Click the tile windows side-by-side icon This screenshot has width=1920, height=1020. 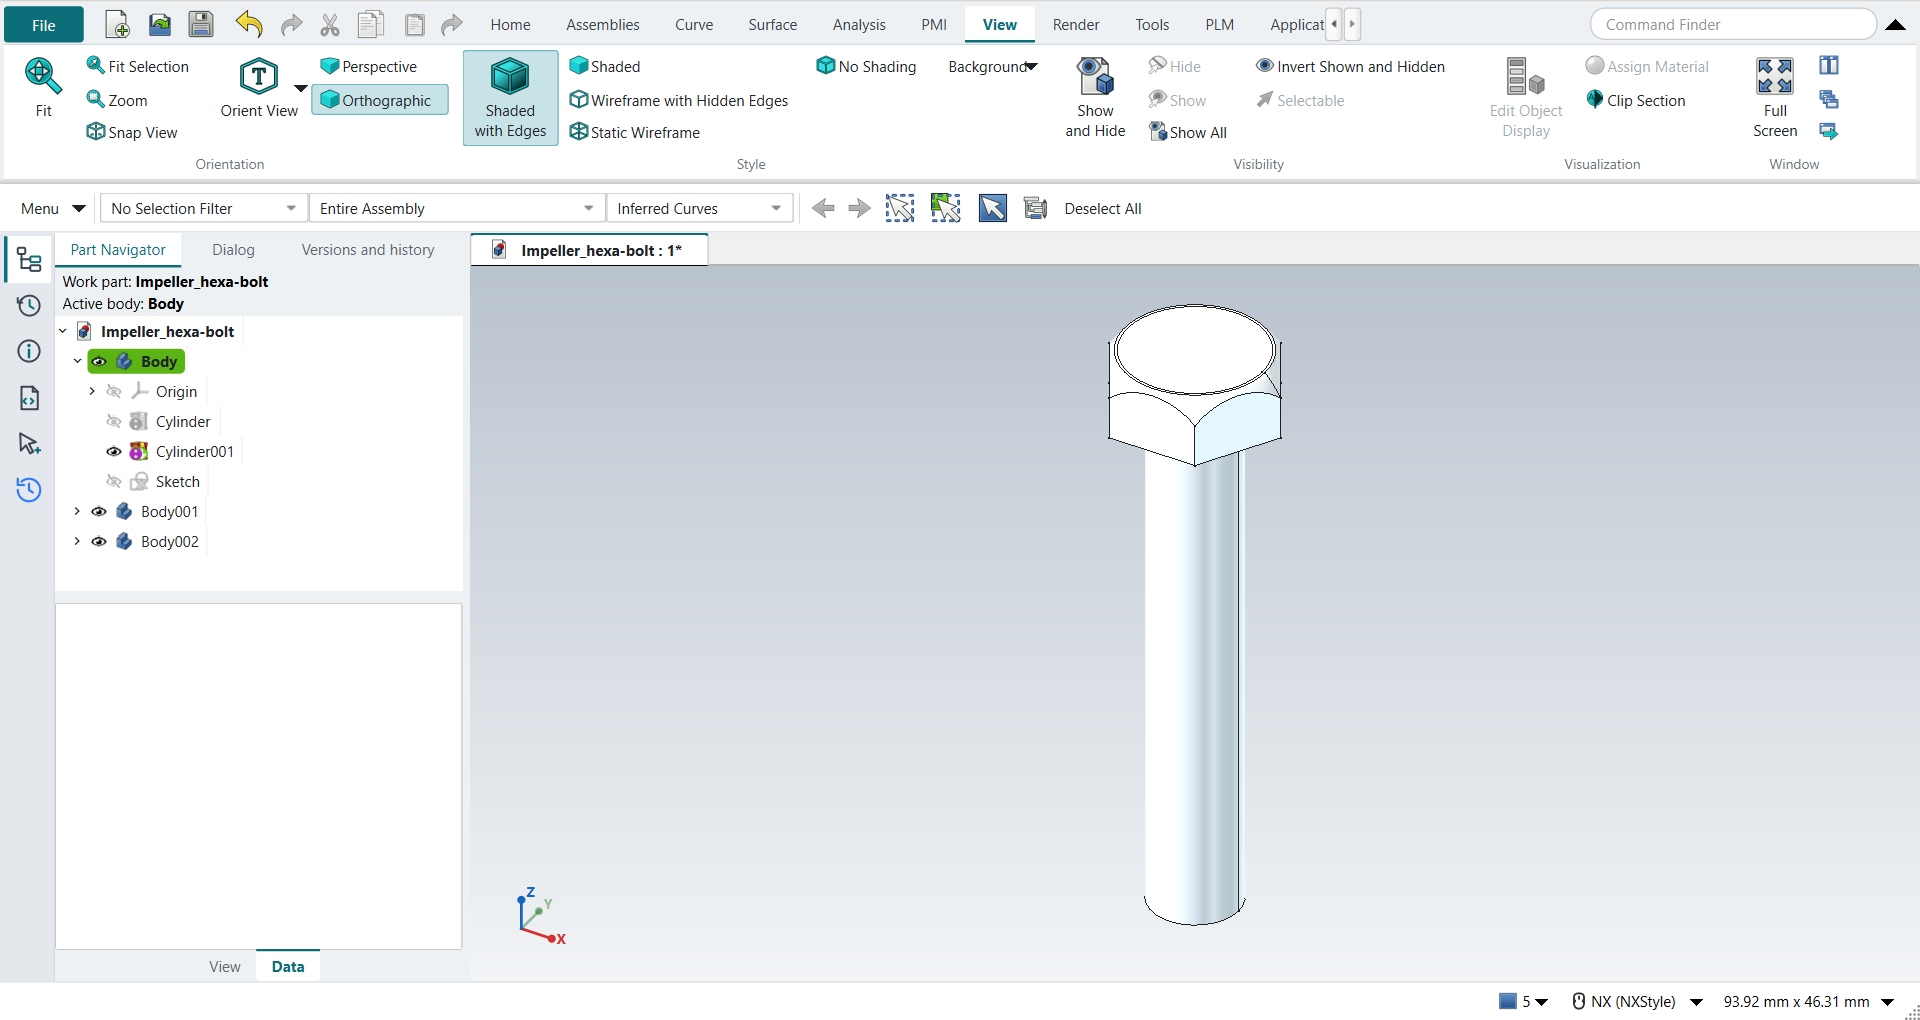(x=1829, y=66)
